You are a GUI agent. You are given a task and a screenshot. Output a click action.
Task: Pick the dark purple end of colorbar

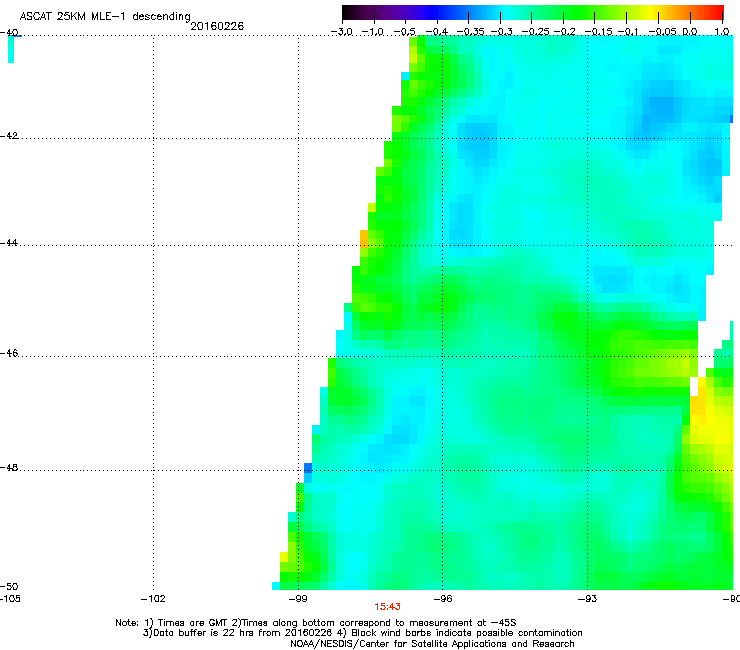352,13
